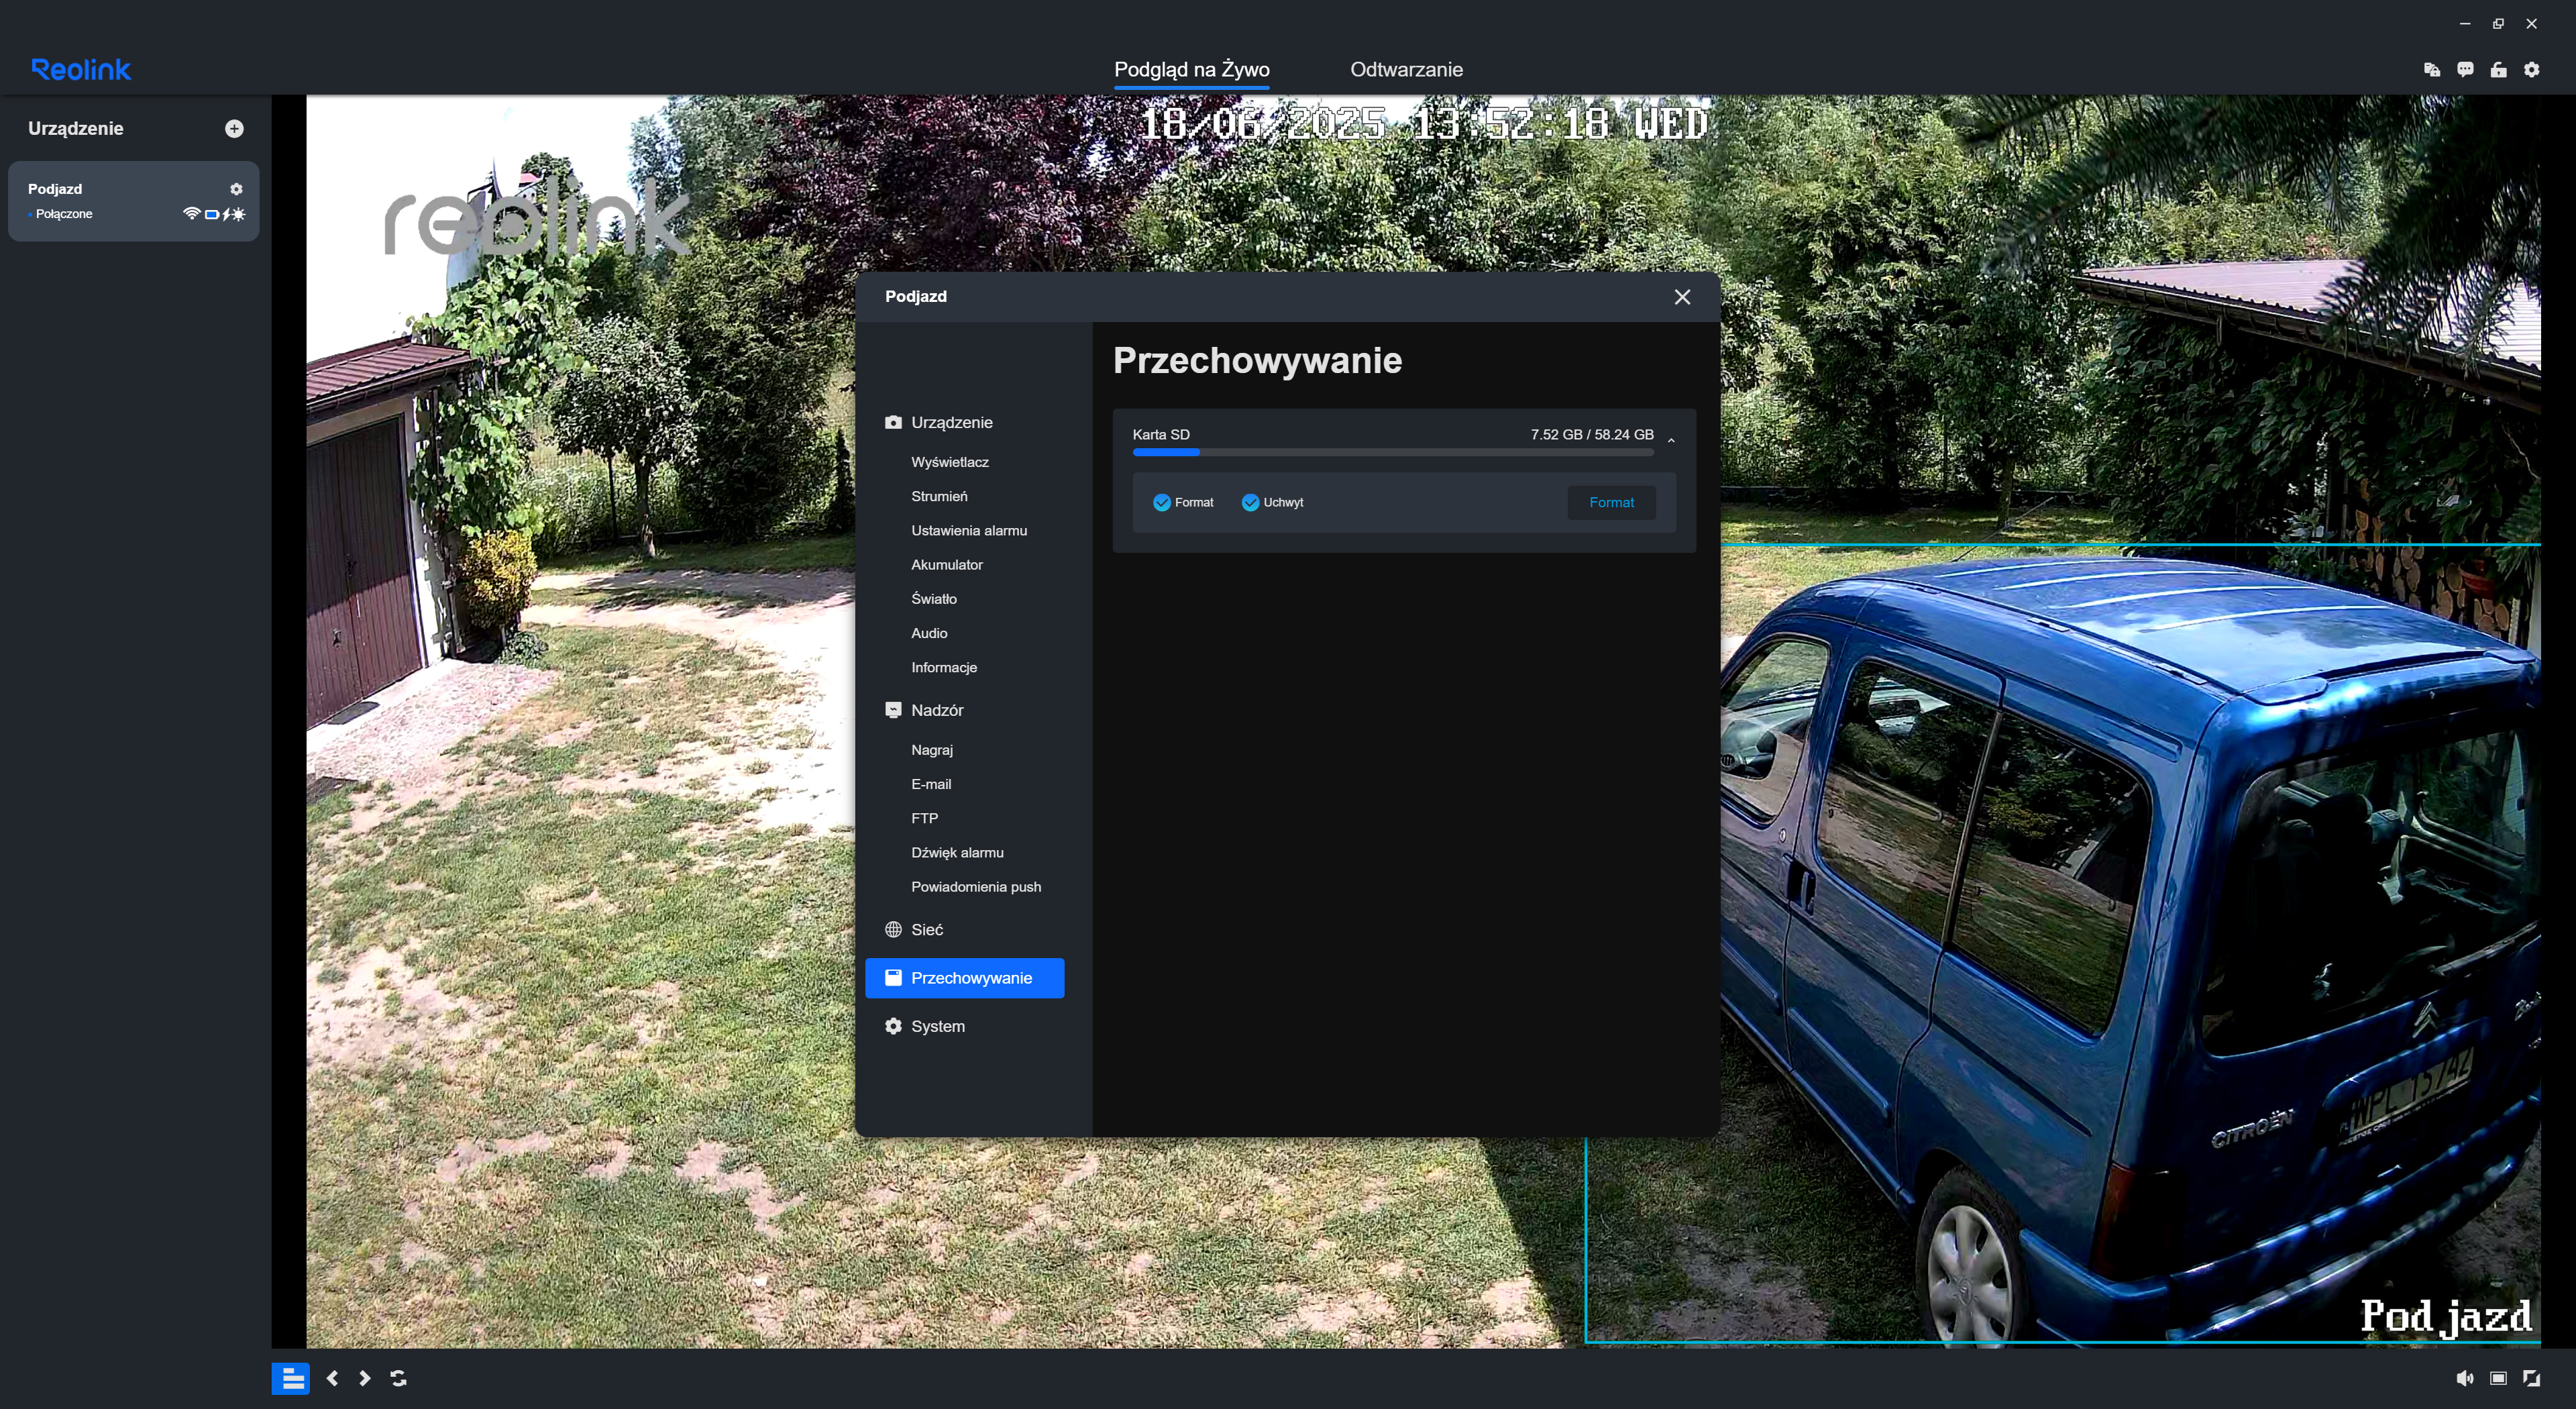Select Przechowywanie in settings menu
Screen dimensions: 2576x1409
(964, 977)
